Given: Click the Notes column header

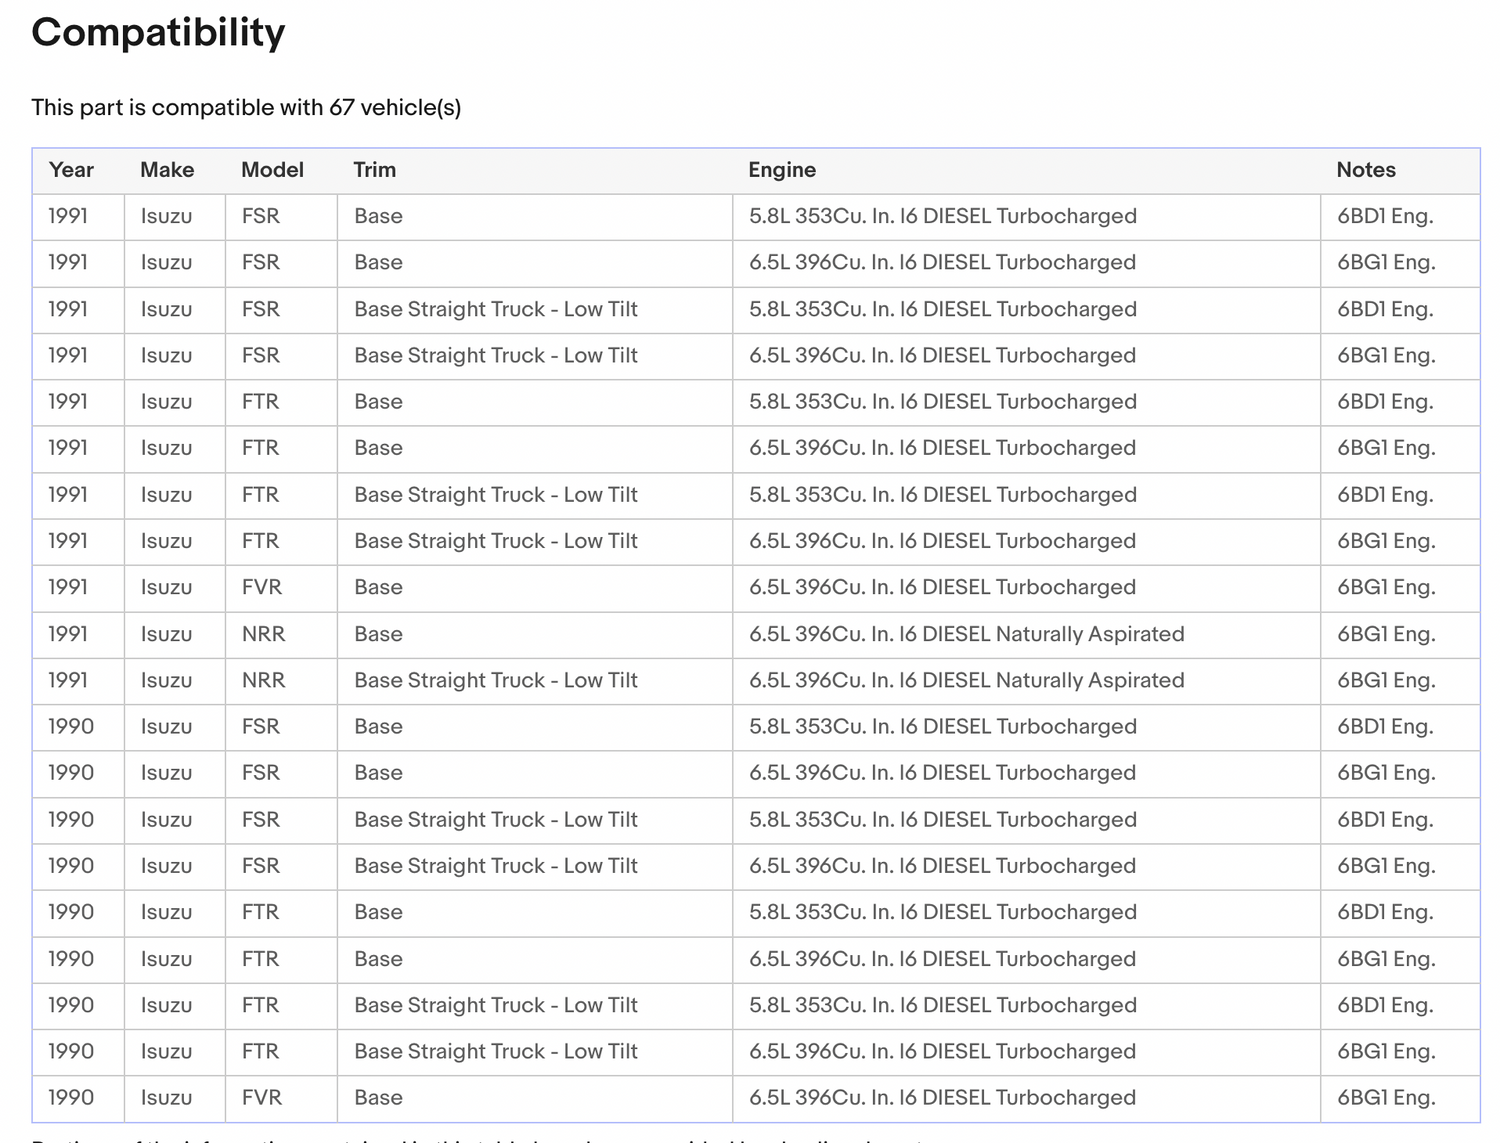Looking at the screenshot, I should click(x=1365, y=170).
